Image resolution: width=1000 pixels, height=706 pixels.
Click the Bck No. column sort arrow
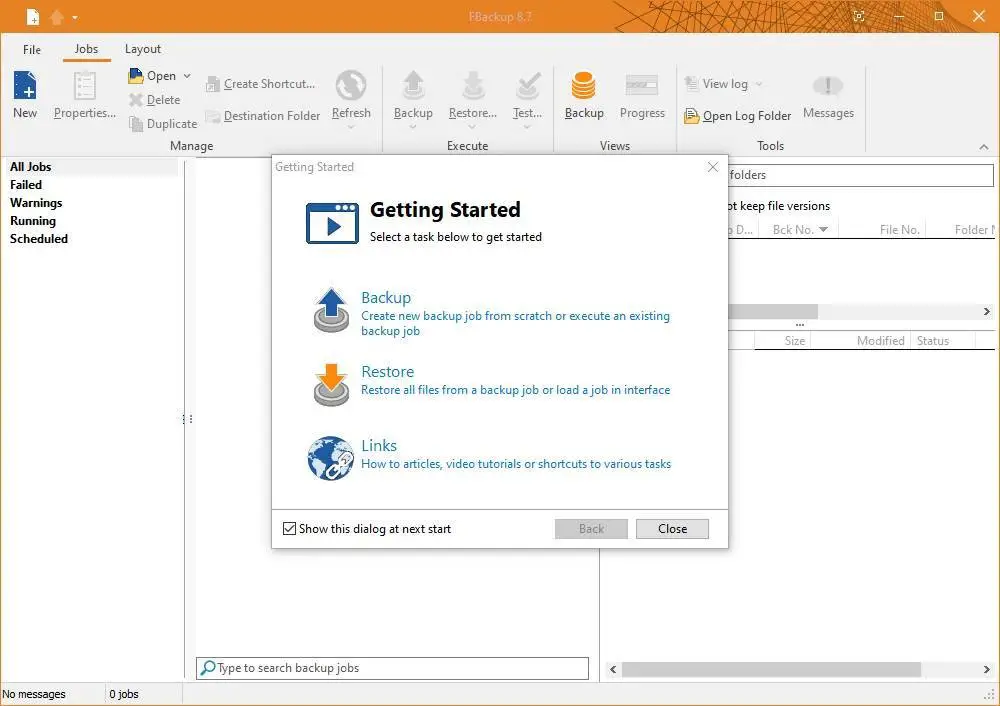click(823, 230)
